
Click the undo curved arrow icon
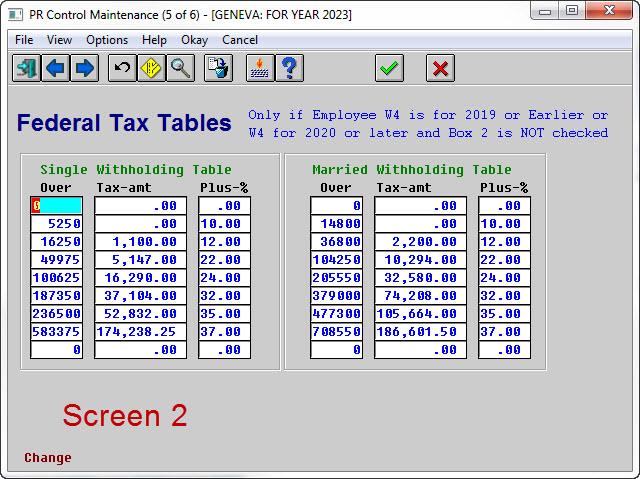click(x=122, y=68)
